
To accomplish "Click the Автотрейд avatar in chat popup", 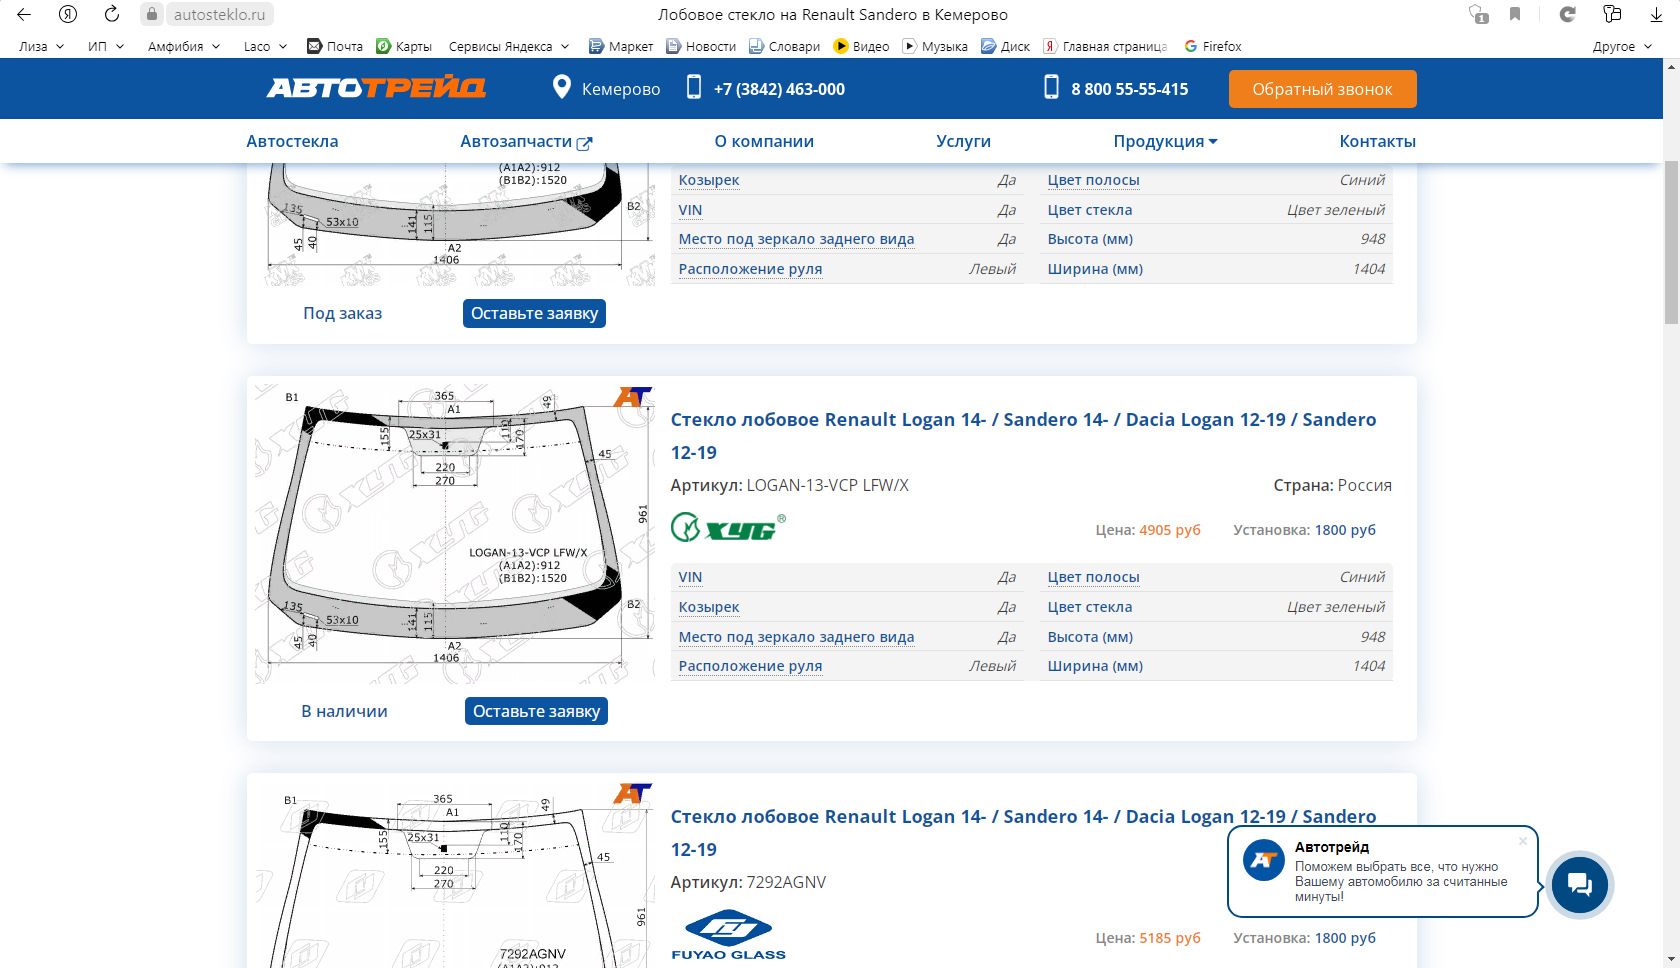I will 1264,860.
